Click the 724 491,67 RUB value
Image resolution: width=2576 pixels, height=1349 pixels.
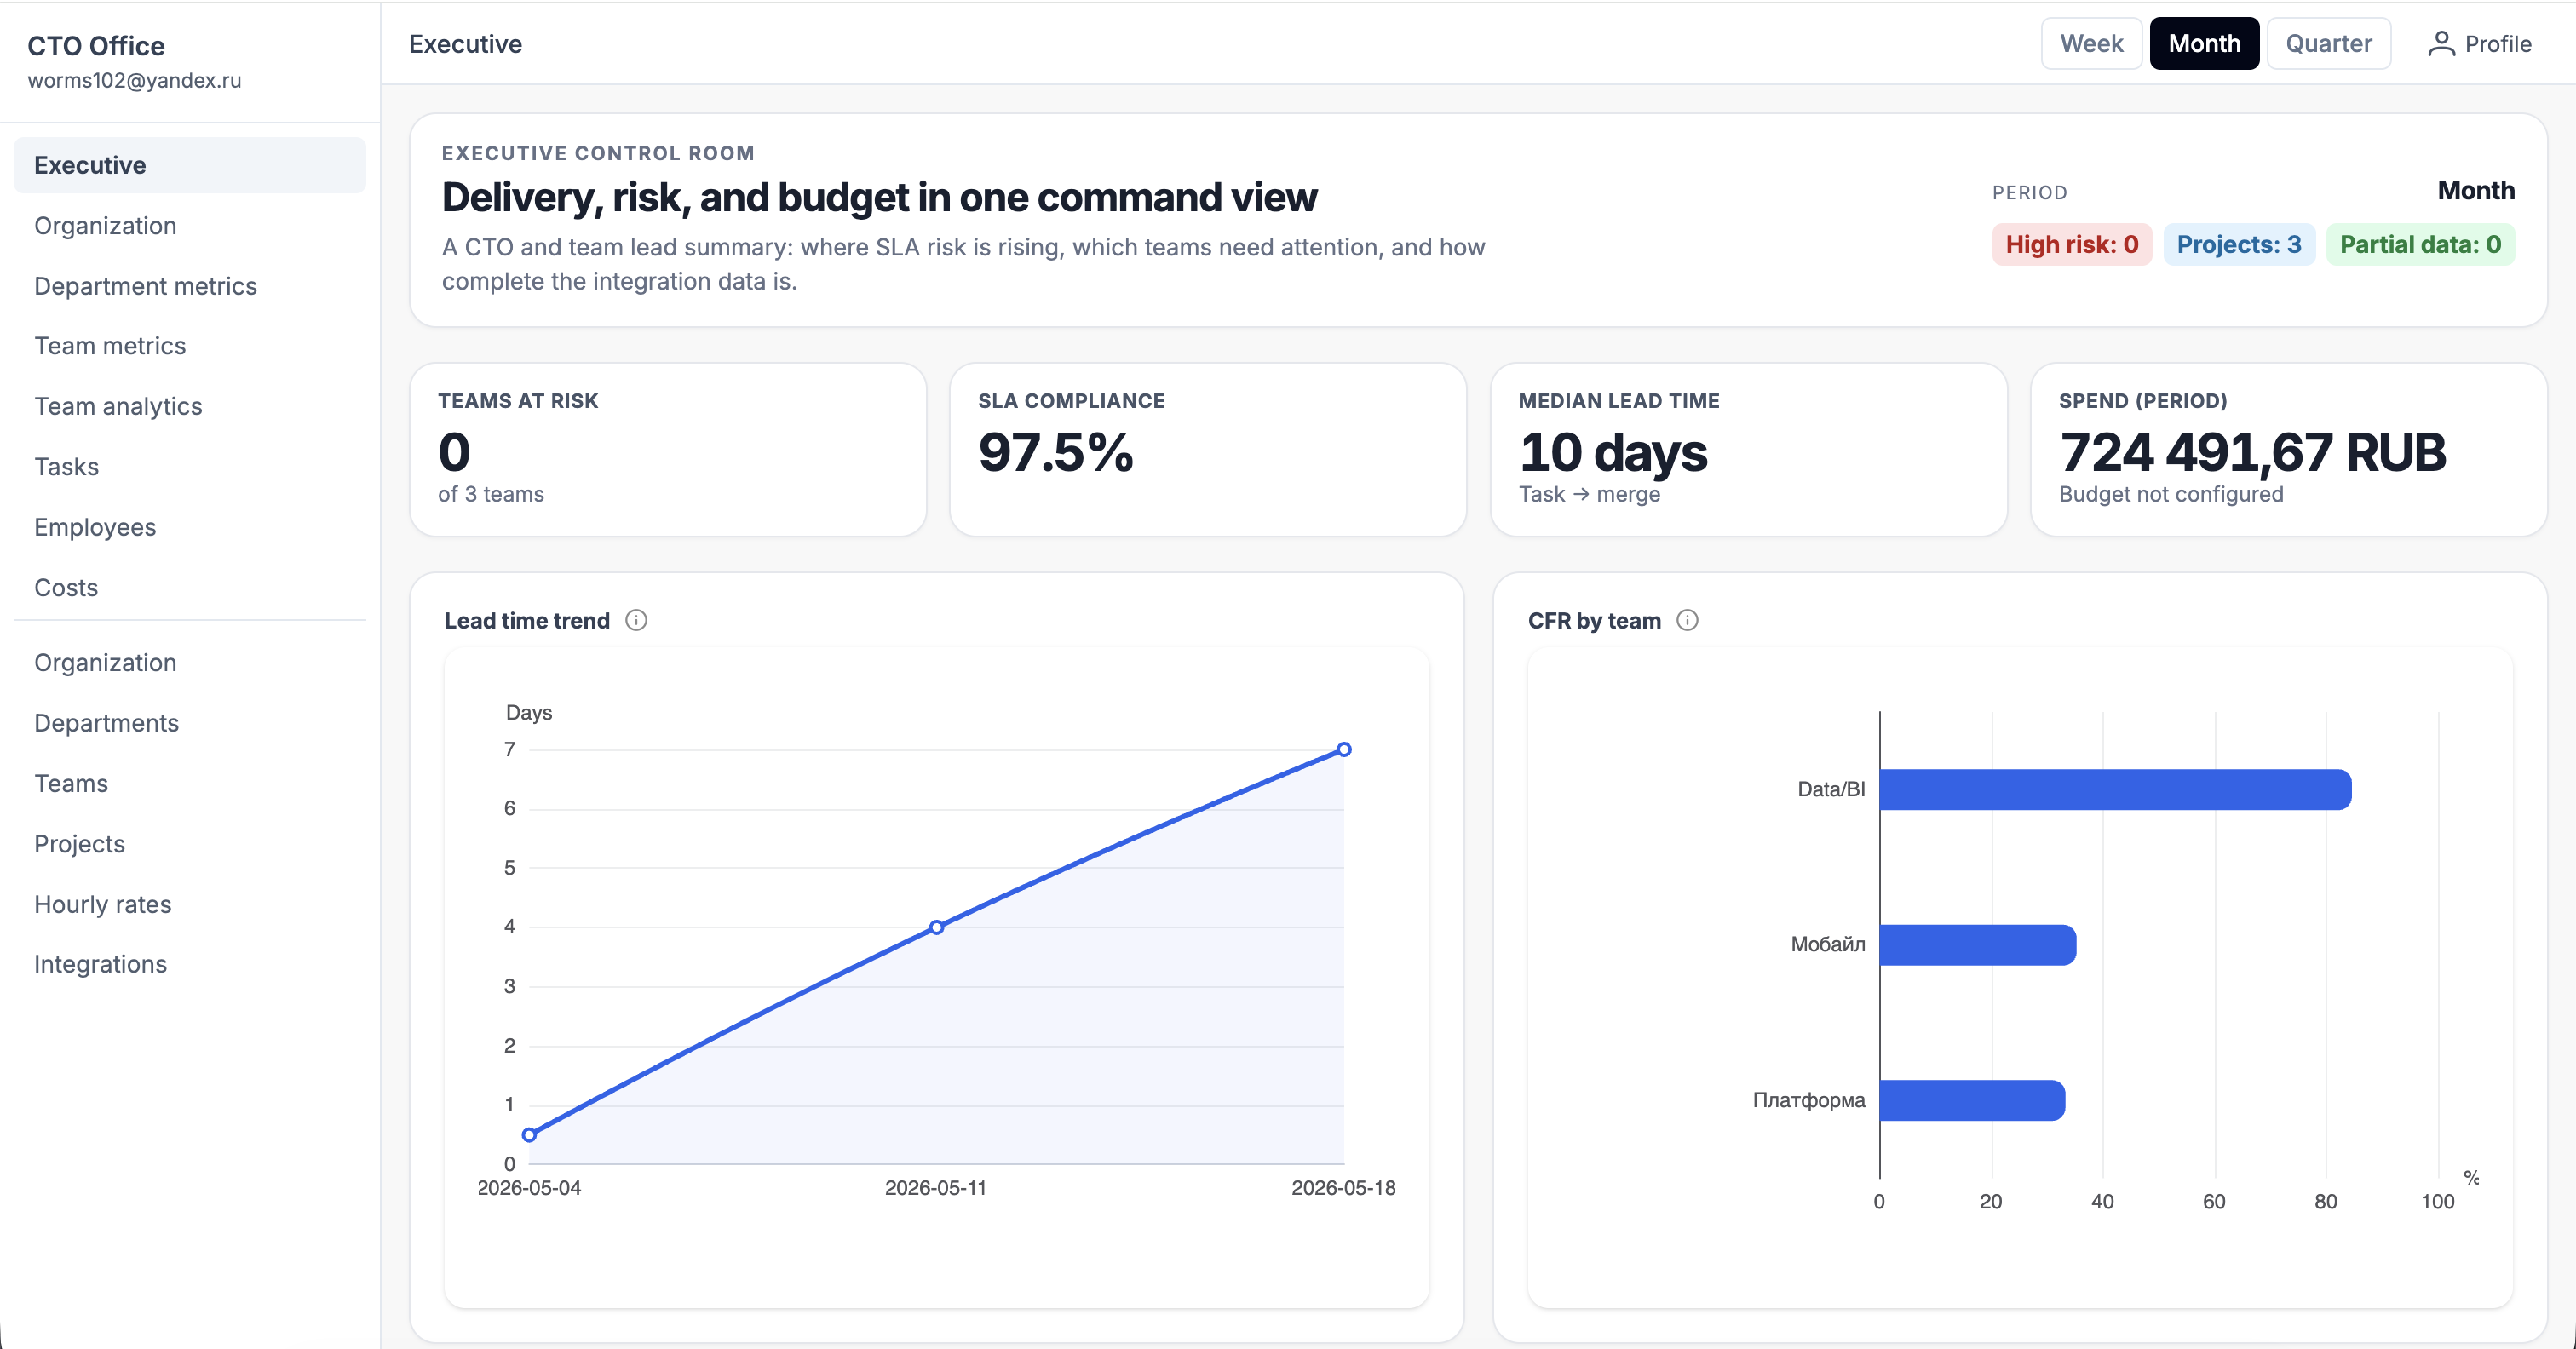[x=2252, y=452]
